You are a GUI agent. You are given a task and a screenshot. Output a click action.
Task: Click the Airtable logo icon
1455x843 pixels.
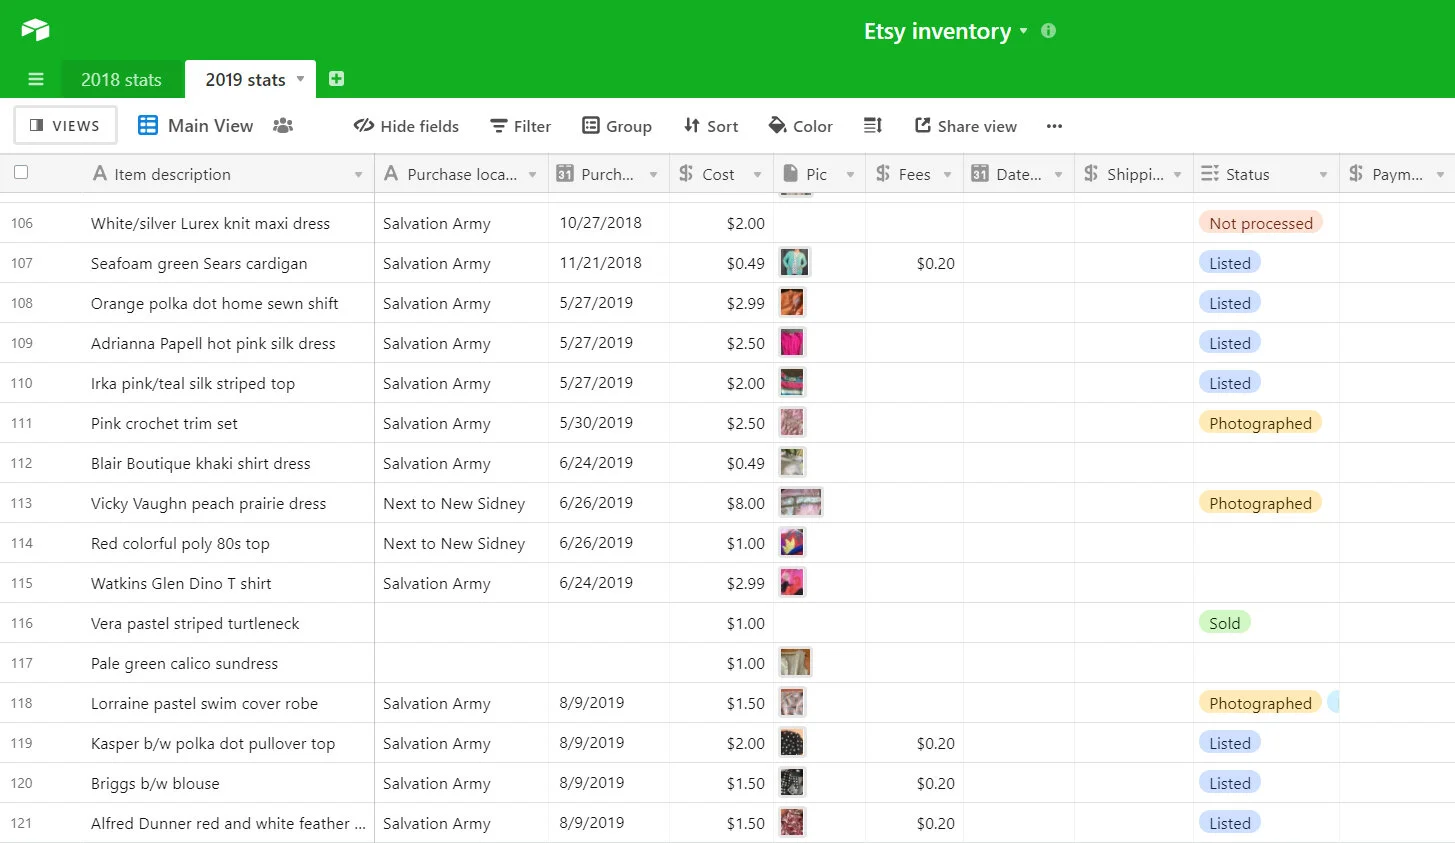click(x=35, y=29)
